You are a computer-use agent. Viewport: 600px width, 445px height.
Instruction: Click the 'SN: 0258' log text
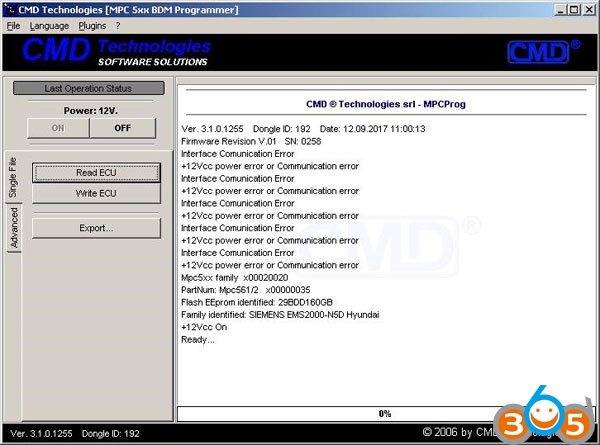coord(303,142)
